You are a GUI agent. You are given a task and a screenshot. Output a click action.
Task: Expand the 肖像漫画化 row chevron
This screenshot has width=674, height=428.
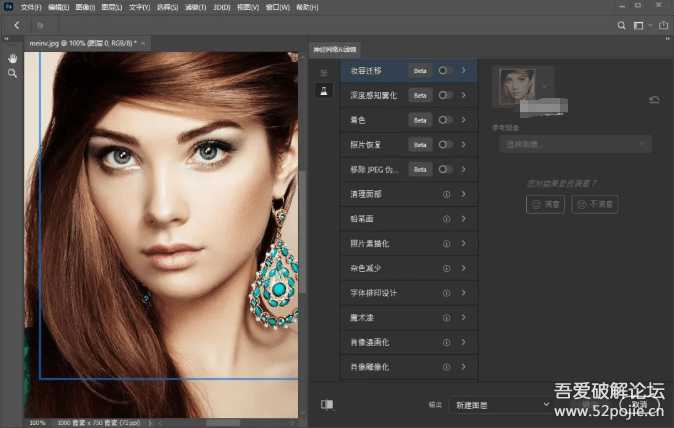point(463,342)
